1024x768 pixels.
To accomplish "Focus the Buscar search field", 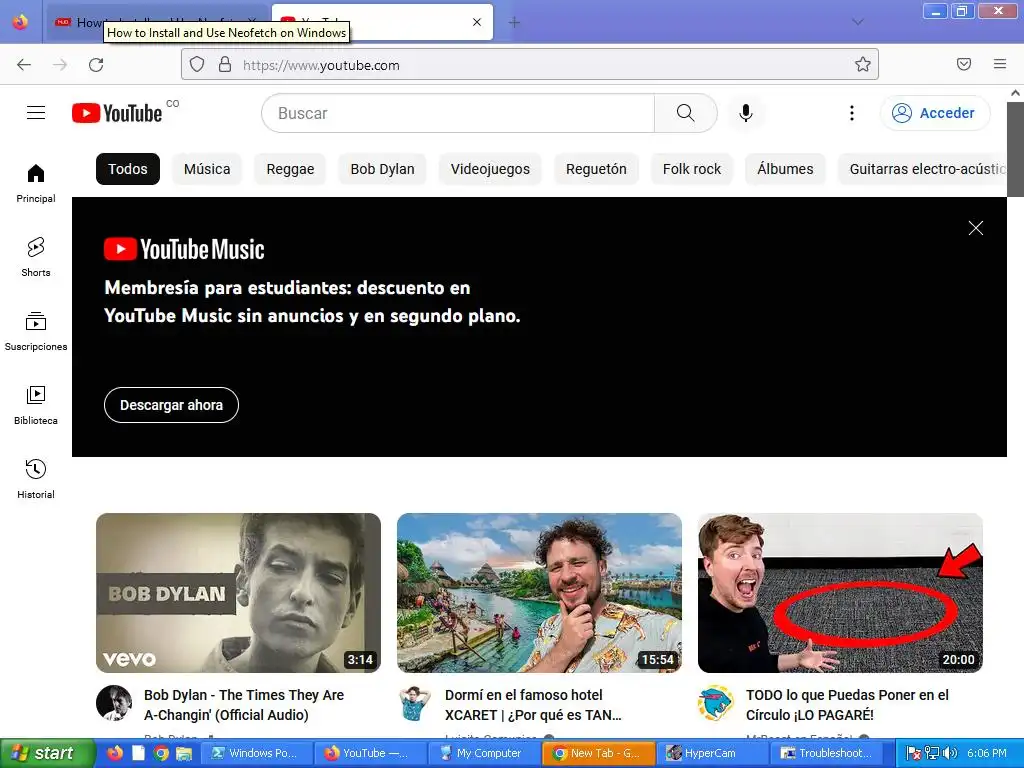I will click(x=458, y=113).
